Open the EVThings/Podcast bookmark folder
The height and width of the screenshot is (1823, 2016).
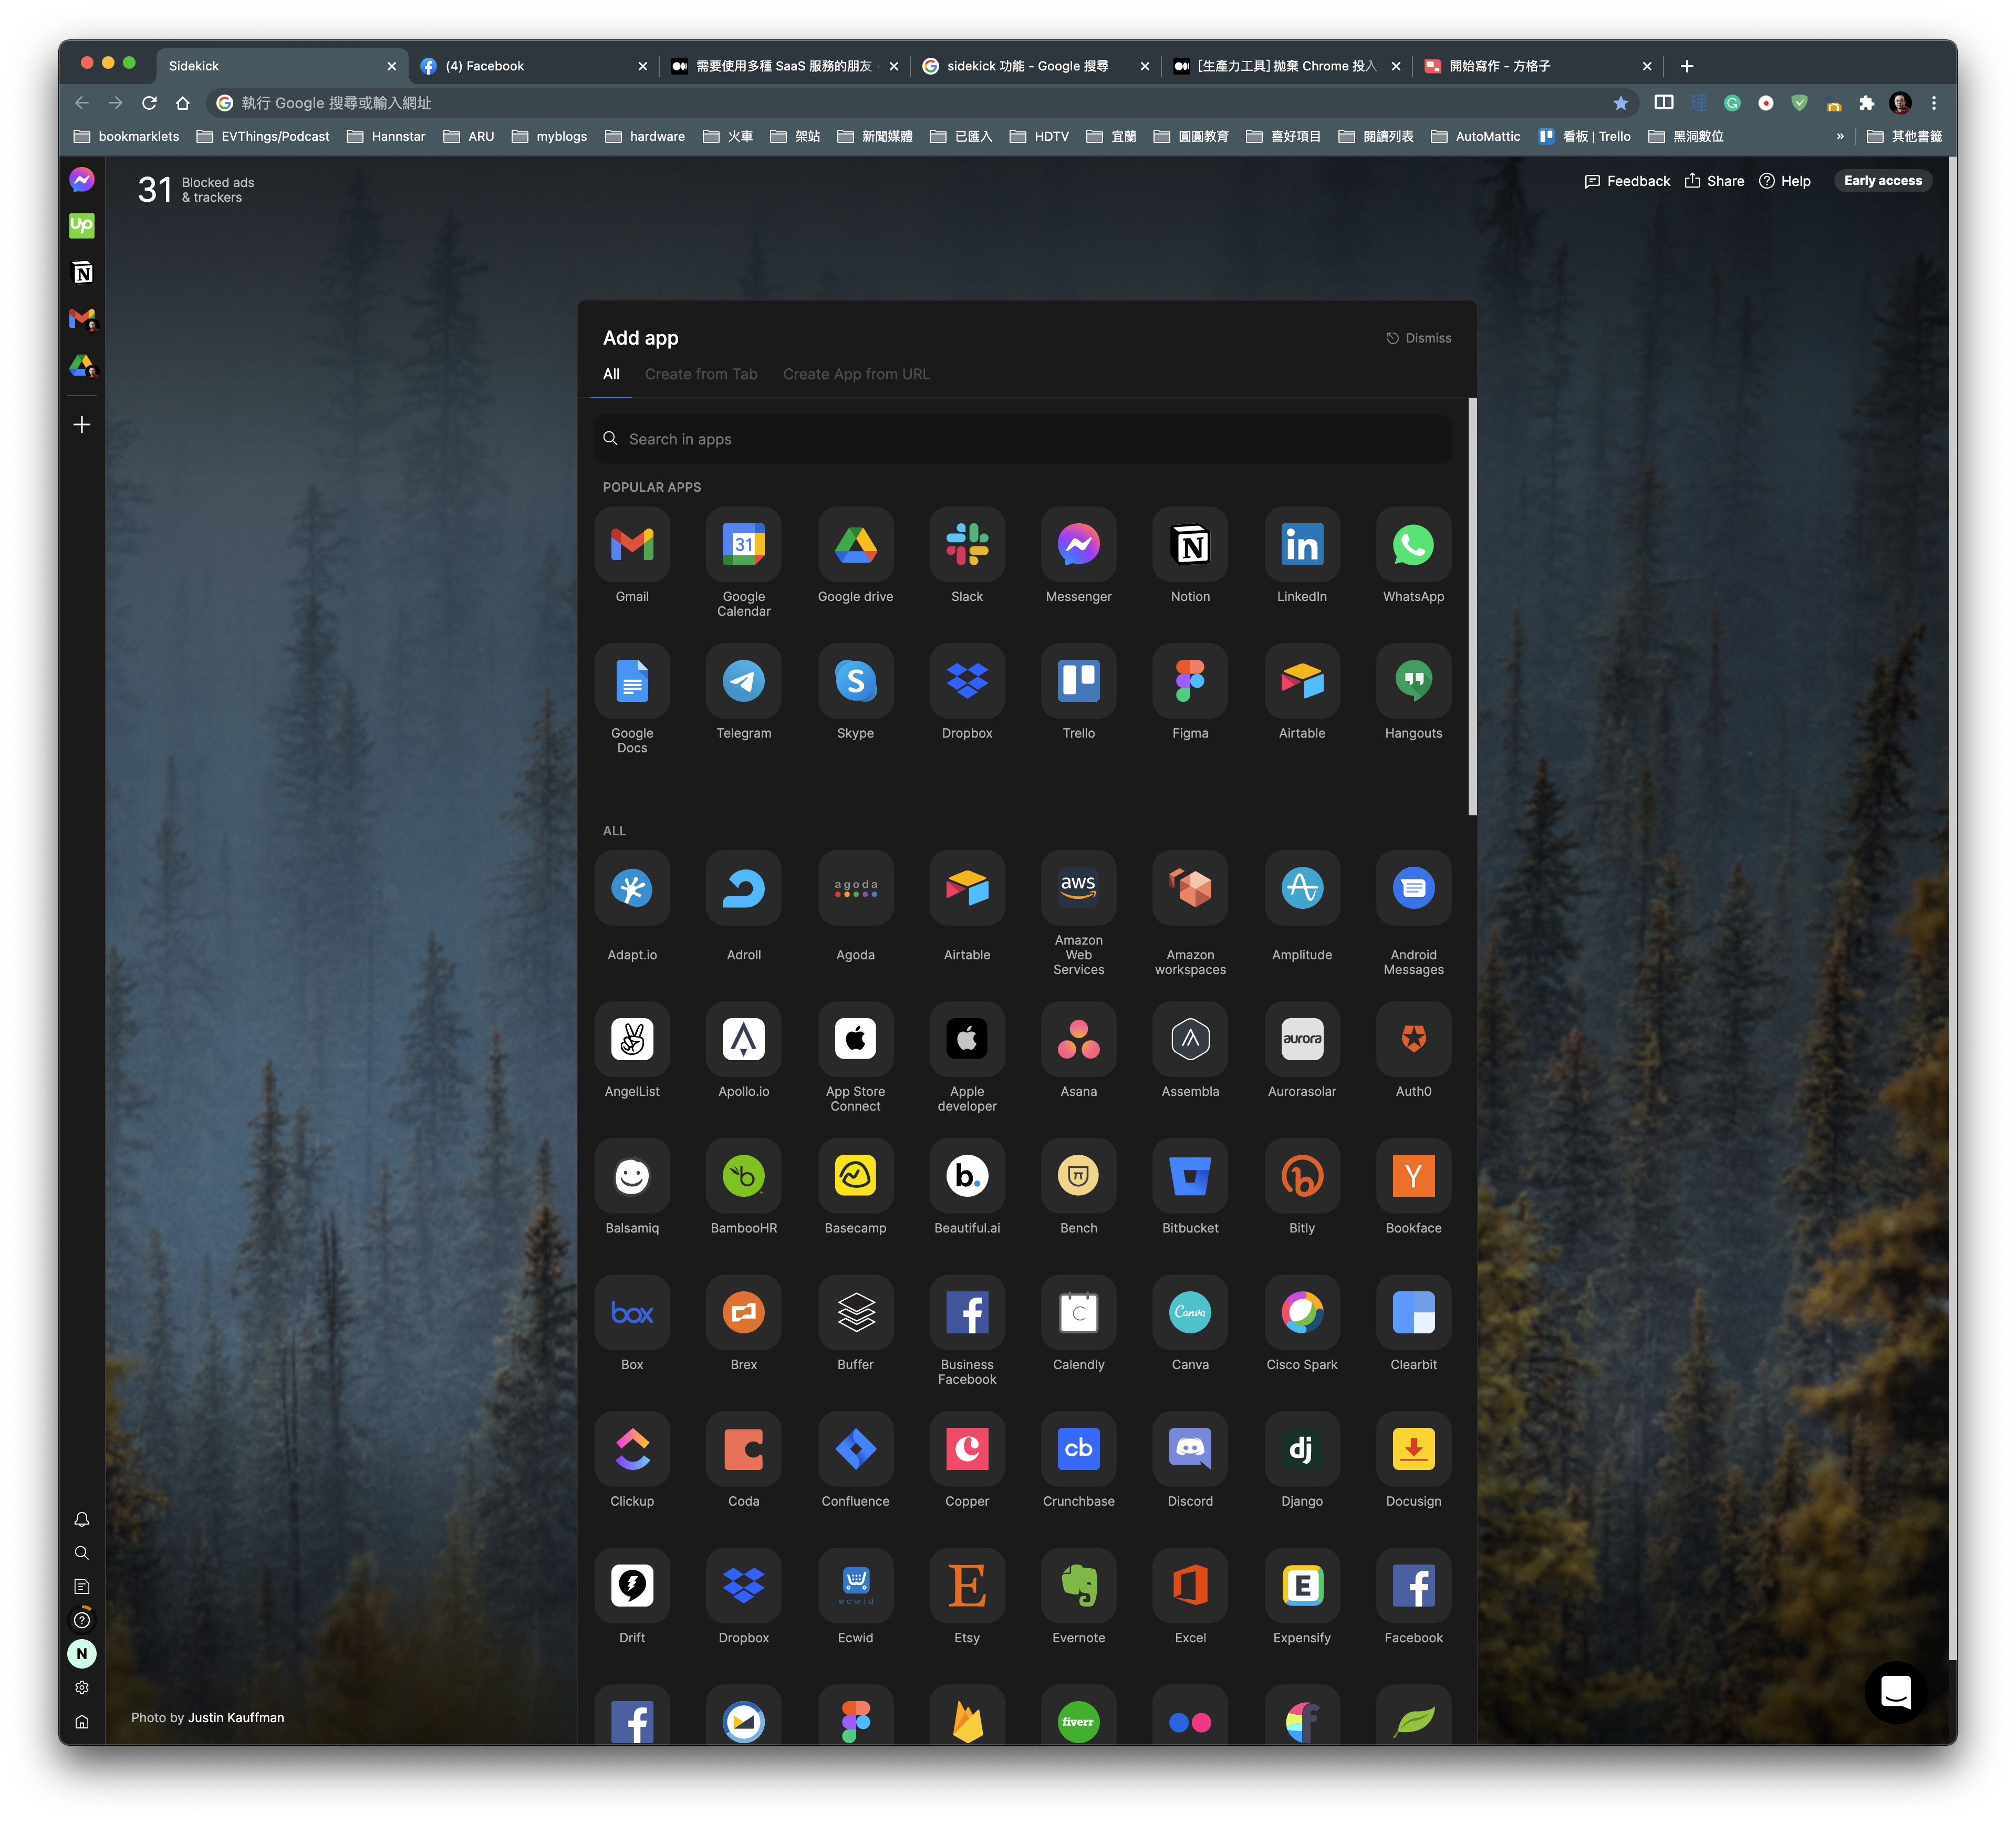click(263, 136)
